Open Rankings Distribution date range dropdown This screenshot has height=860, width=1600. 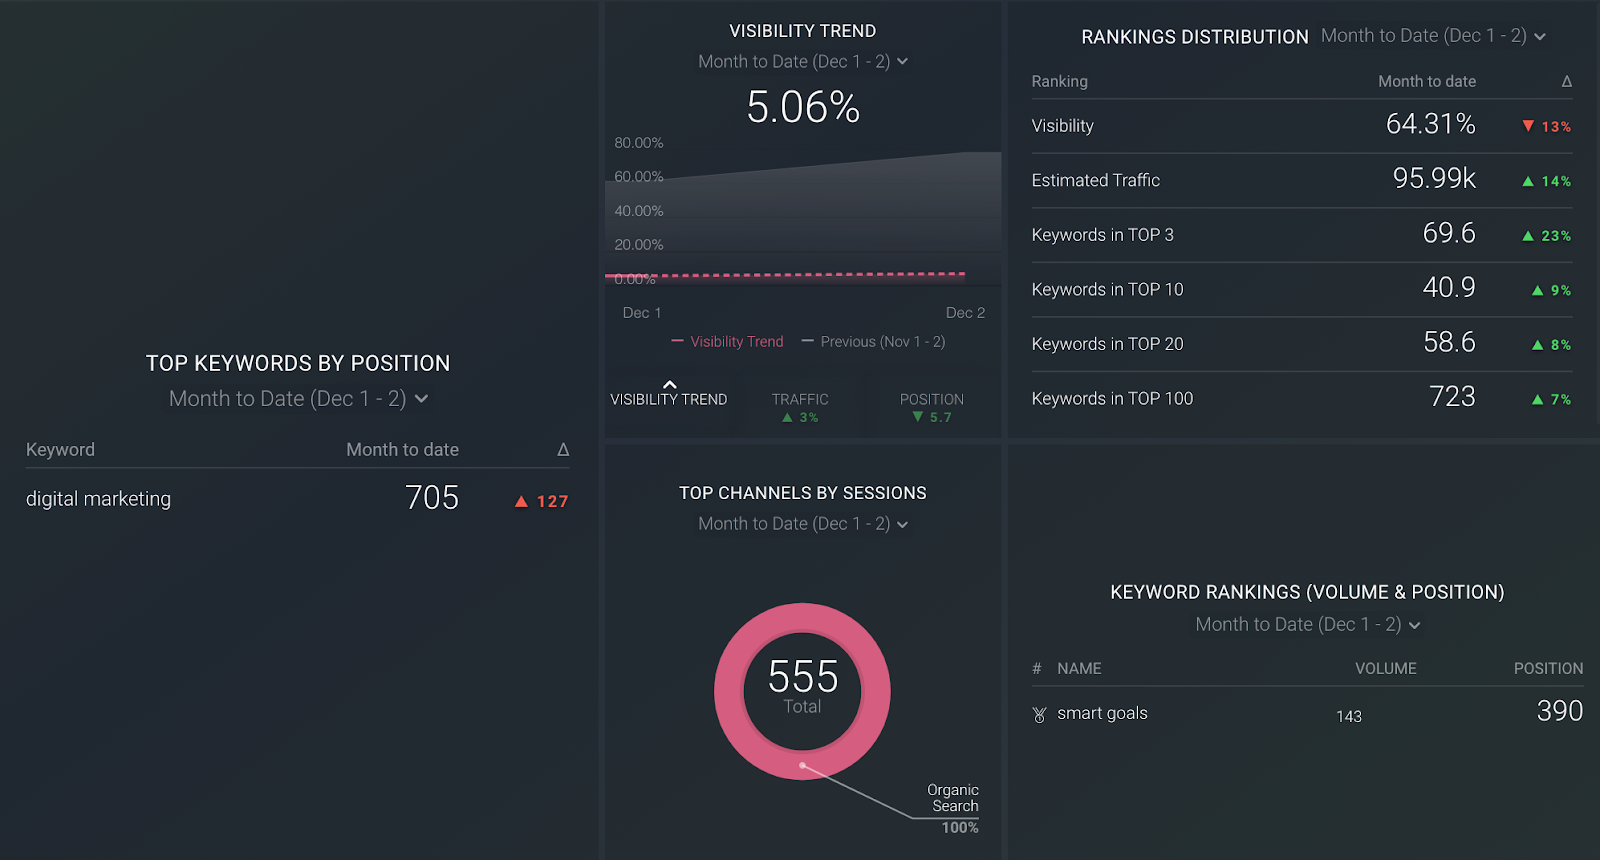[1433, 36]
